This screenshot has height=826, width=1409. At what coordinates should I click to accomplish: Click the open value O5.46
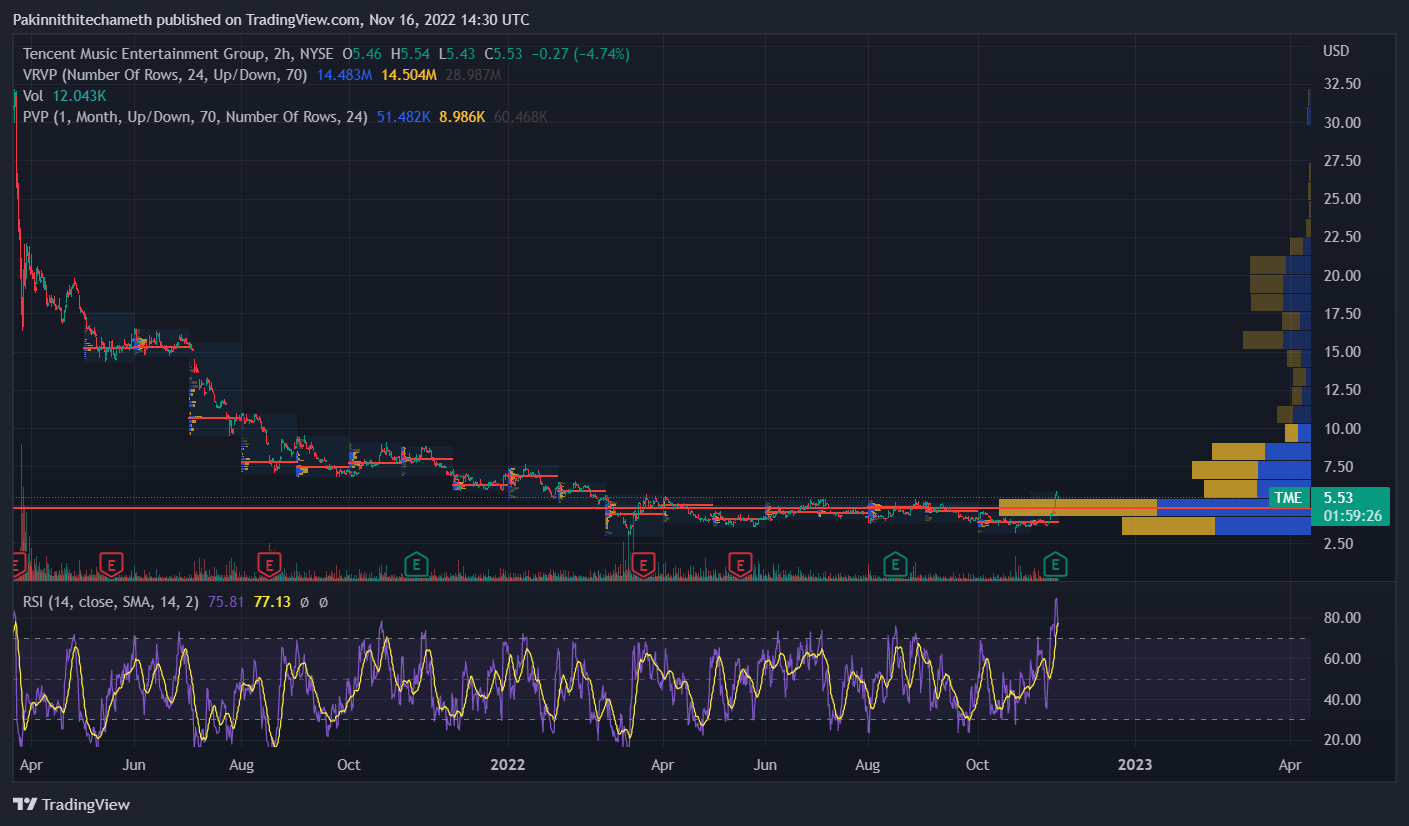tap(361, 52)
